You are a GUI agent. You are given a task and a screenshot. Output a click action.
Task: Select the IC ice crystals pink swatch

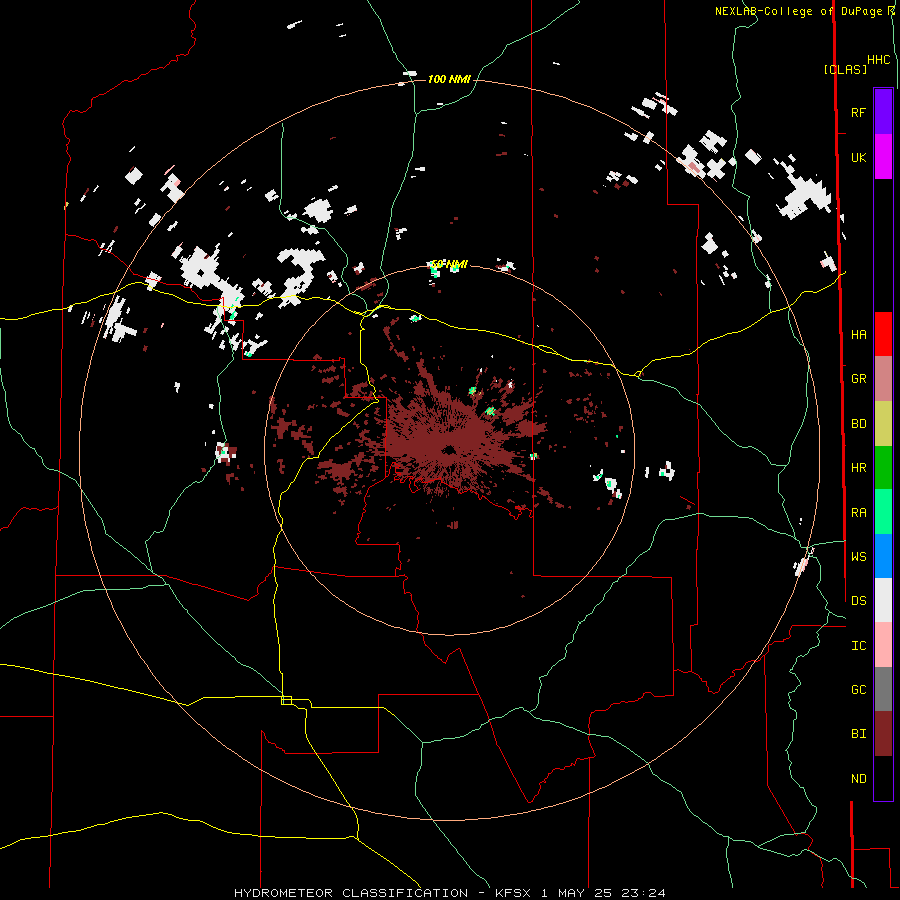(883, 645)
